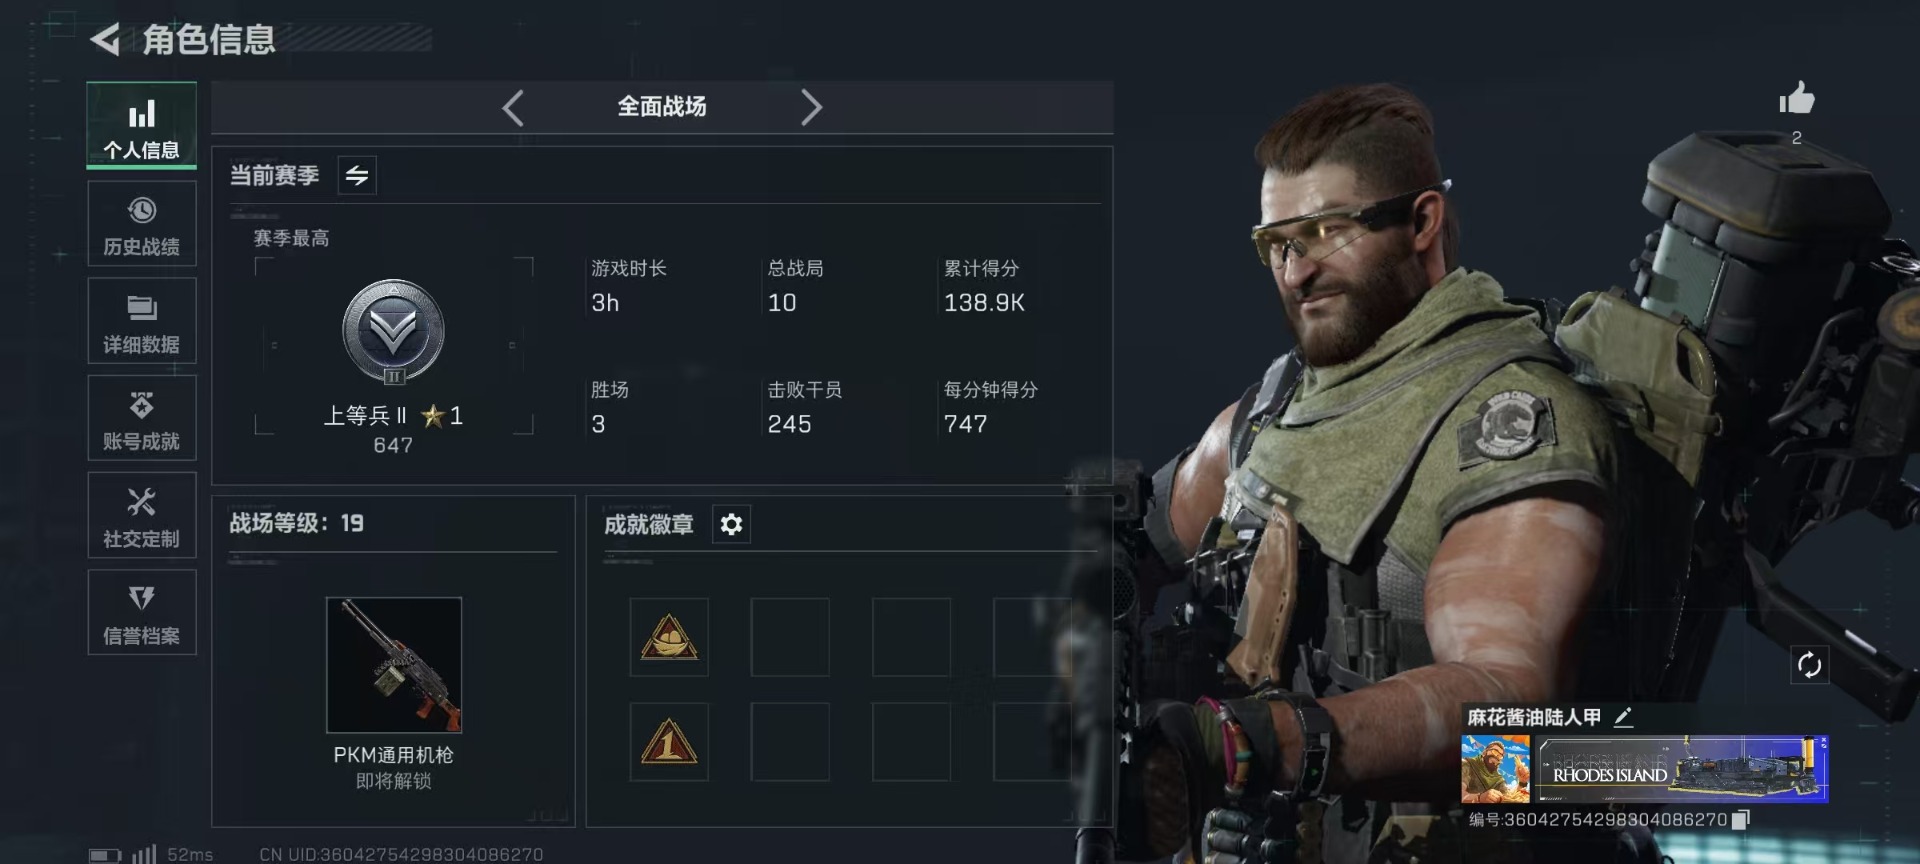Click the RHODES ISLAND name card banner

[x=1683, y=769]
